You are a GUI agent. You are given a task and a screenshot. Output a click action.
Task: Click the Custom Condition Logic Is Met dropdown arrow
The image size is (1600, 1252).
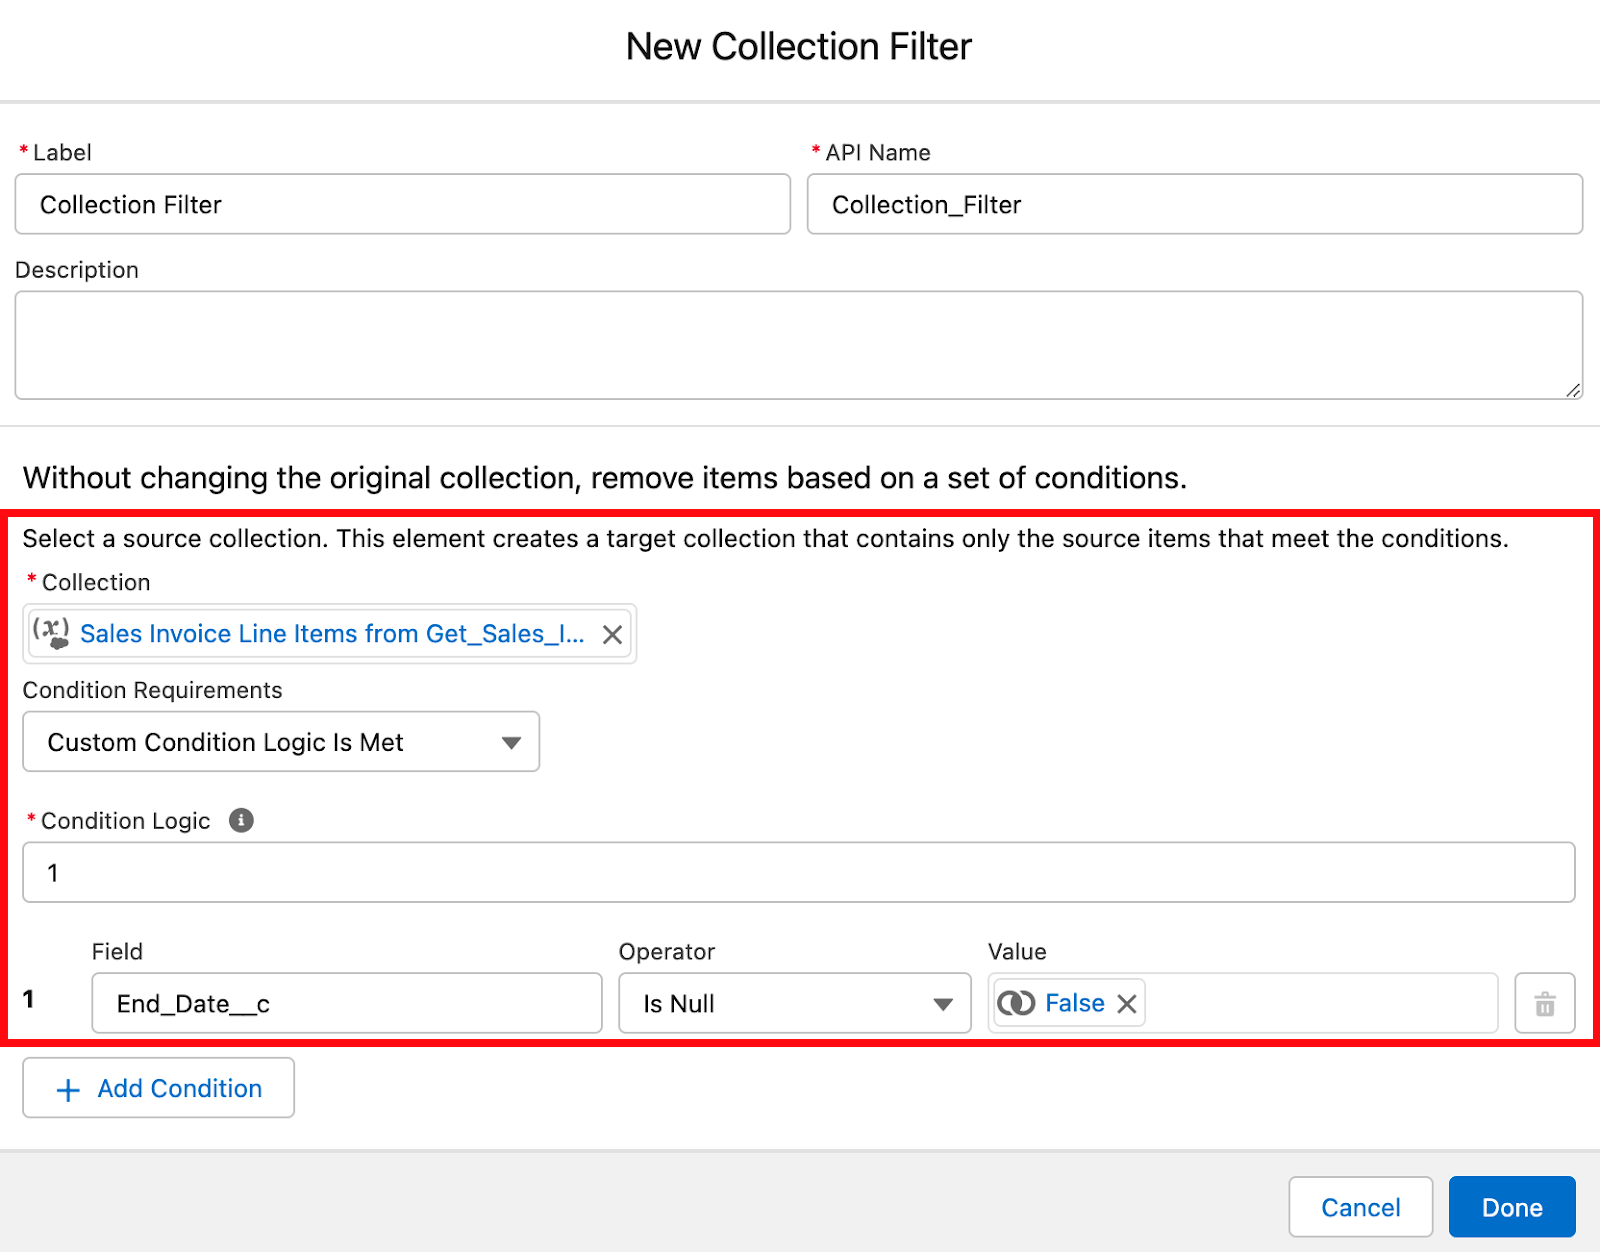tap(511, 742)
